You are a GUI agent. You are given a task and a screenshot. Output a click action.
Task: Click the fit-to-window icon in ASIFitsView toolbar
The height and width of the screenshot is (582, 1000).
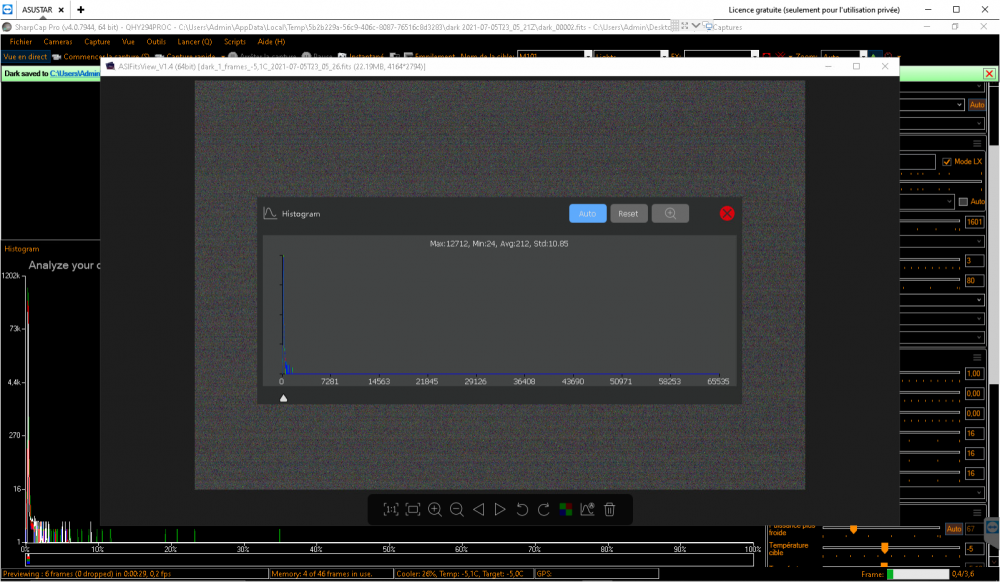click(x=413, y=509)
